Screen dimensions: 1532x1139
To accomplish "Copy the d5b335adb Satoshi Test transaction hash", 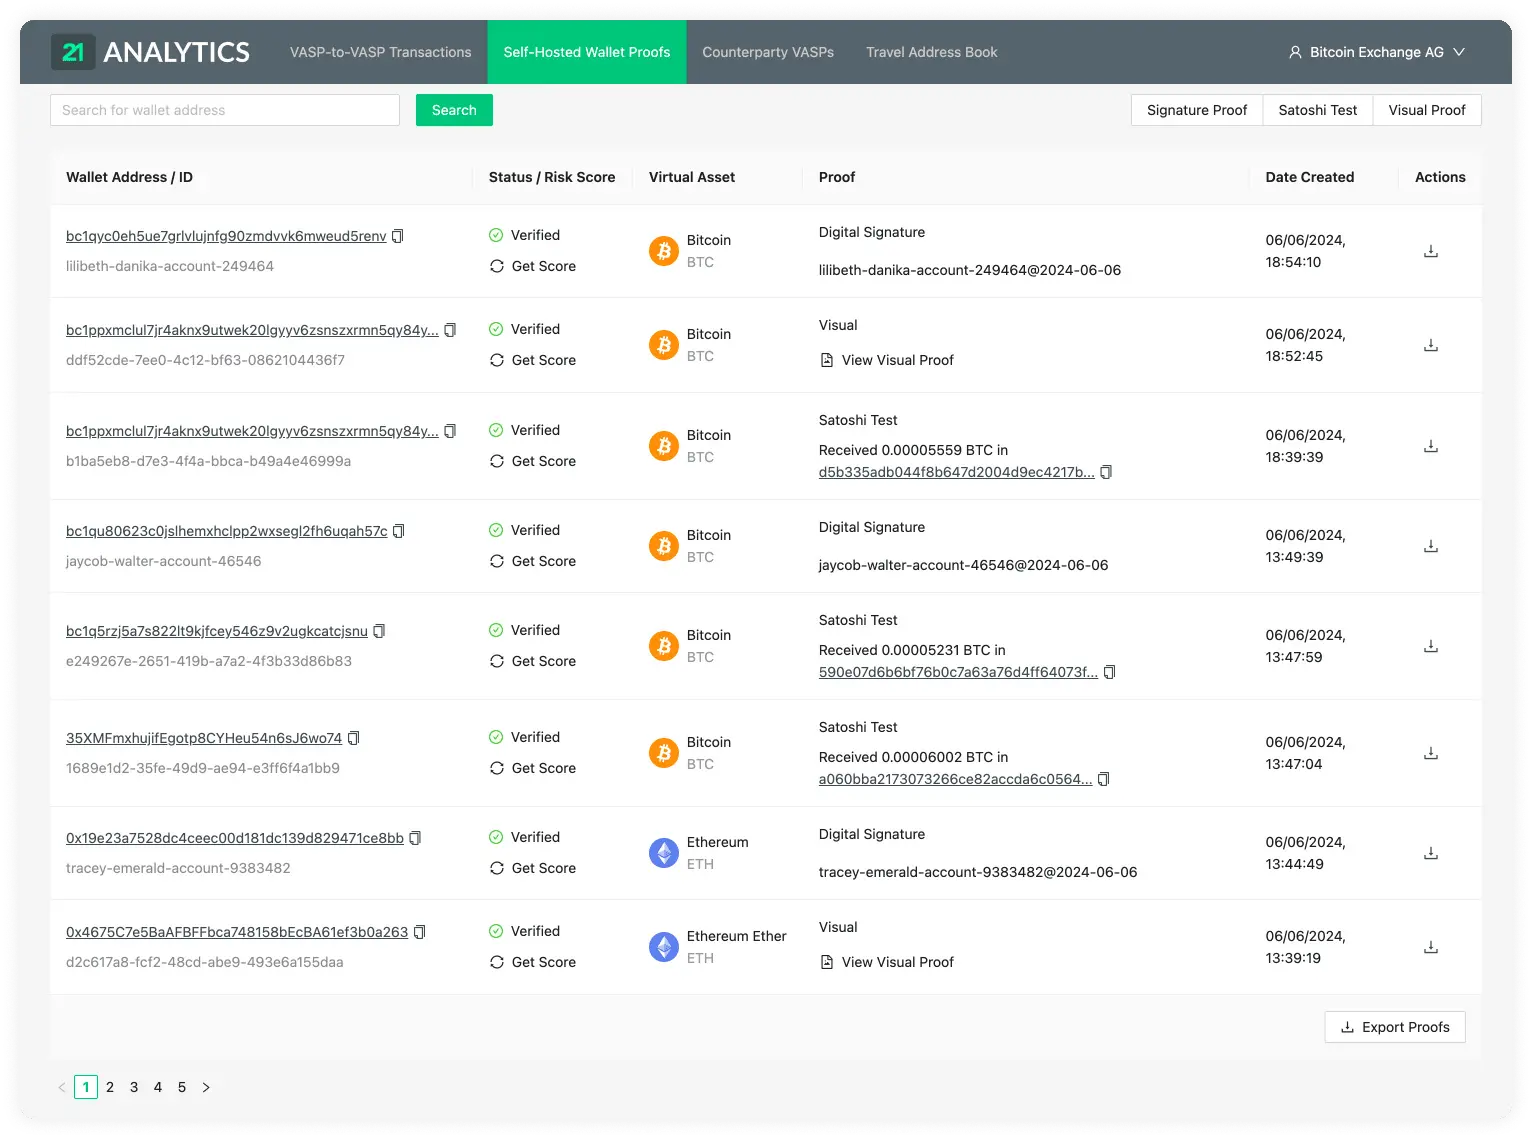I will [1106, 472].
